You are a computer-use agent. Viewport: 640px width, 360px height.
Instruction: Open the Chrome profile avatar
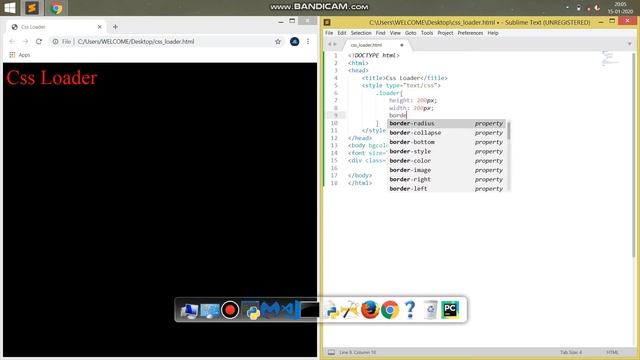(294, 42)
